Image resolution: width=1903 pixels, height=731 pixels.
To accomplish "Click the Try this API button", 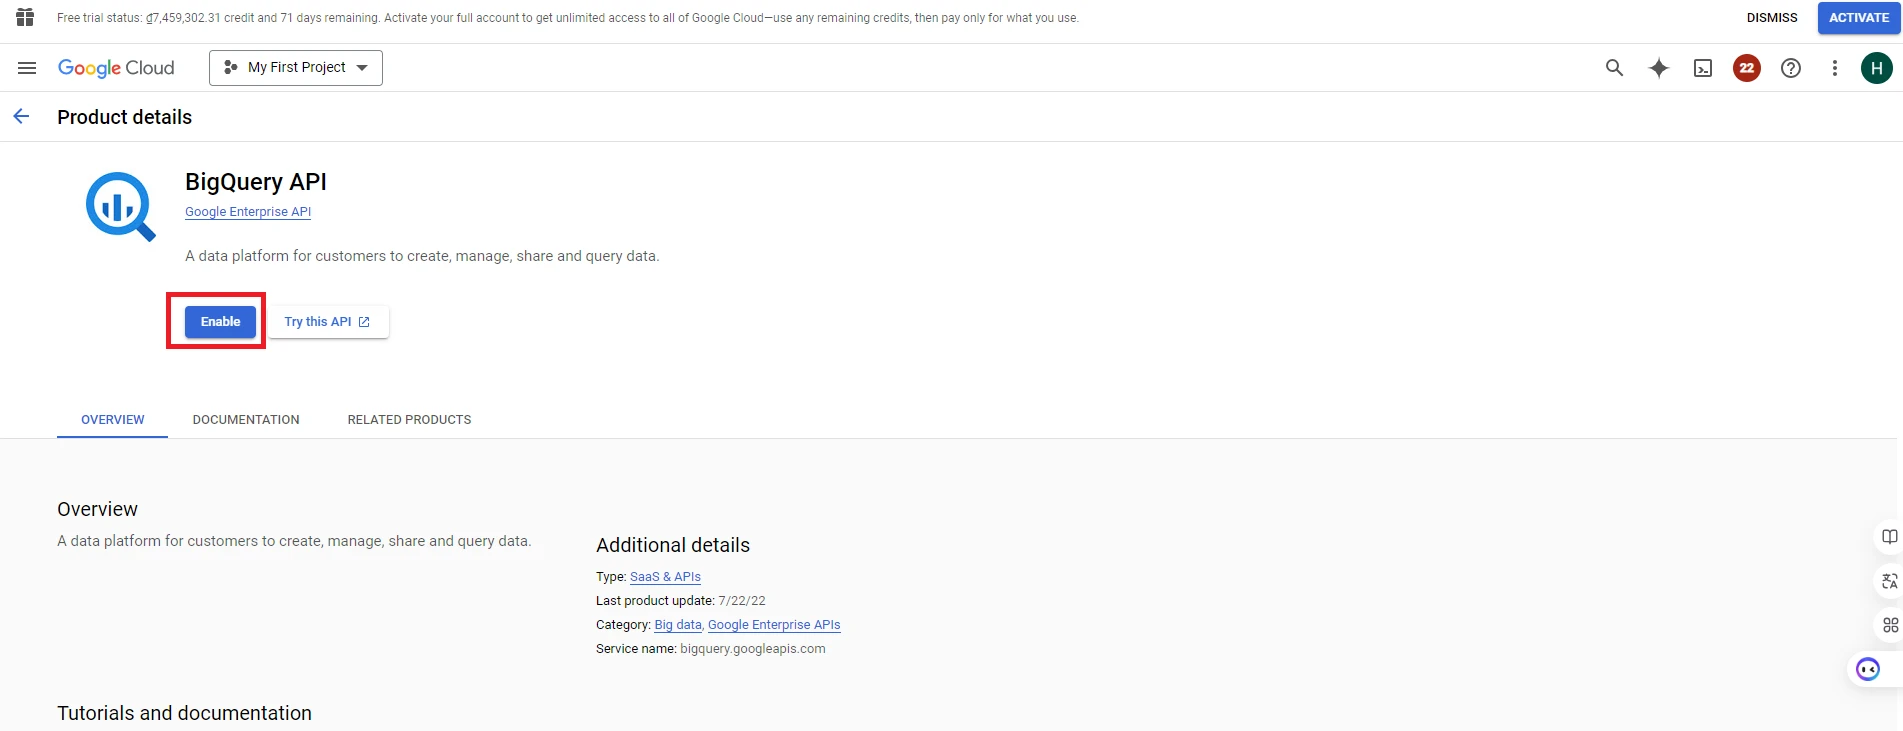I will coord(327,322).
